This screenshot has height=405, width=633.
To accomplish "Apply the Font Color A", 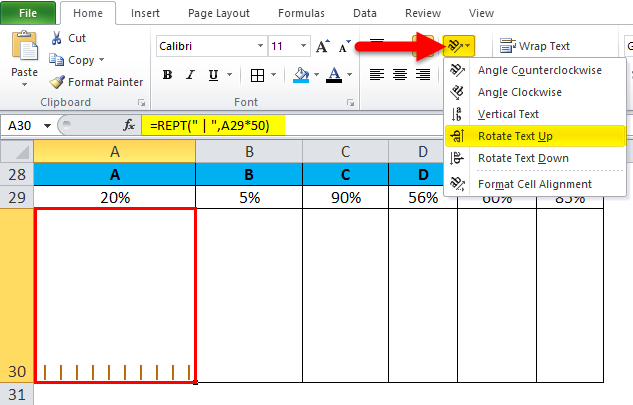I will (334, 75).
